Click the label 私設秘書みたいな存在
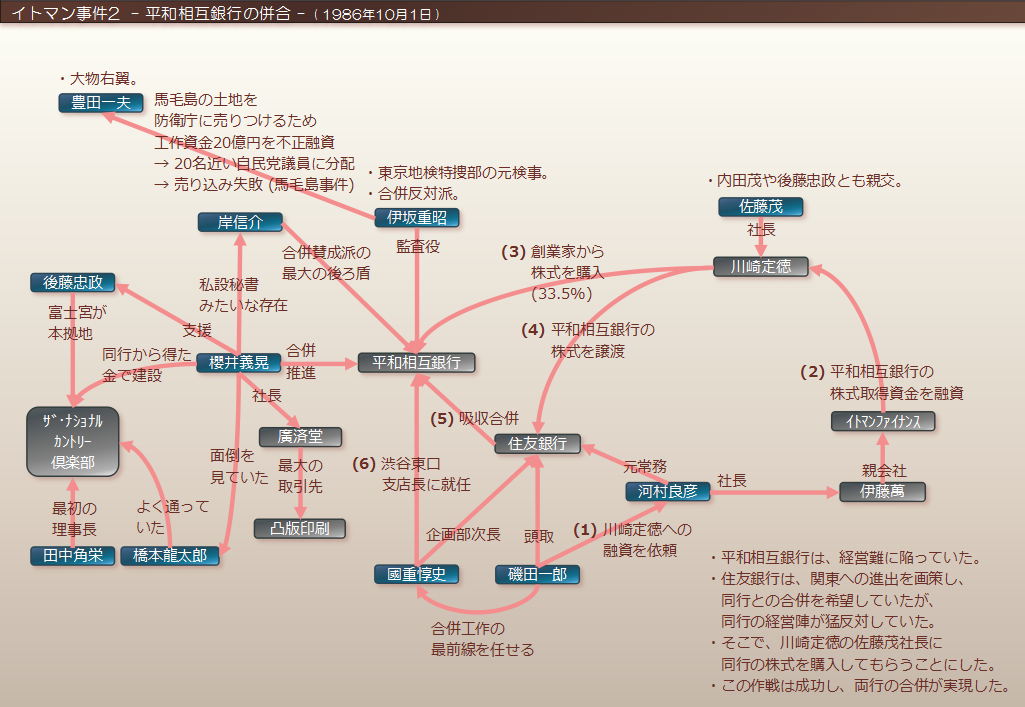This screenshot has height=707, width=1025. pyautogui.click(x=243, y=295)
